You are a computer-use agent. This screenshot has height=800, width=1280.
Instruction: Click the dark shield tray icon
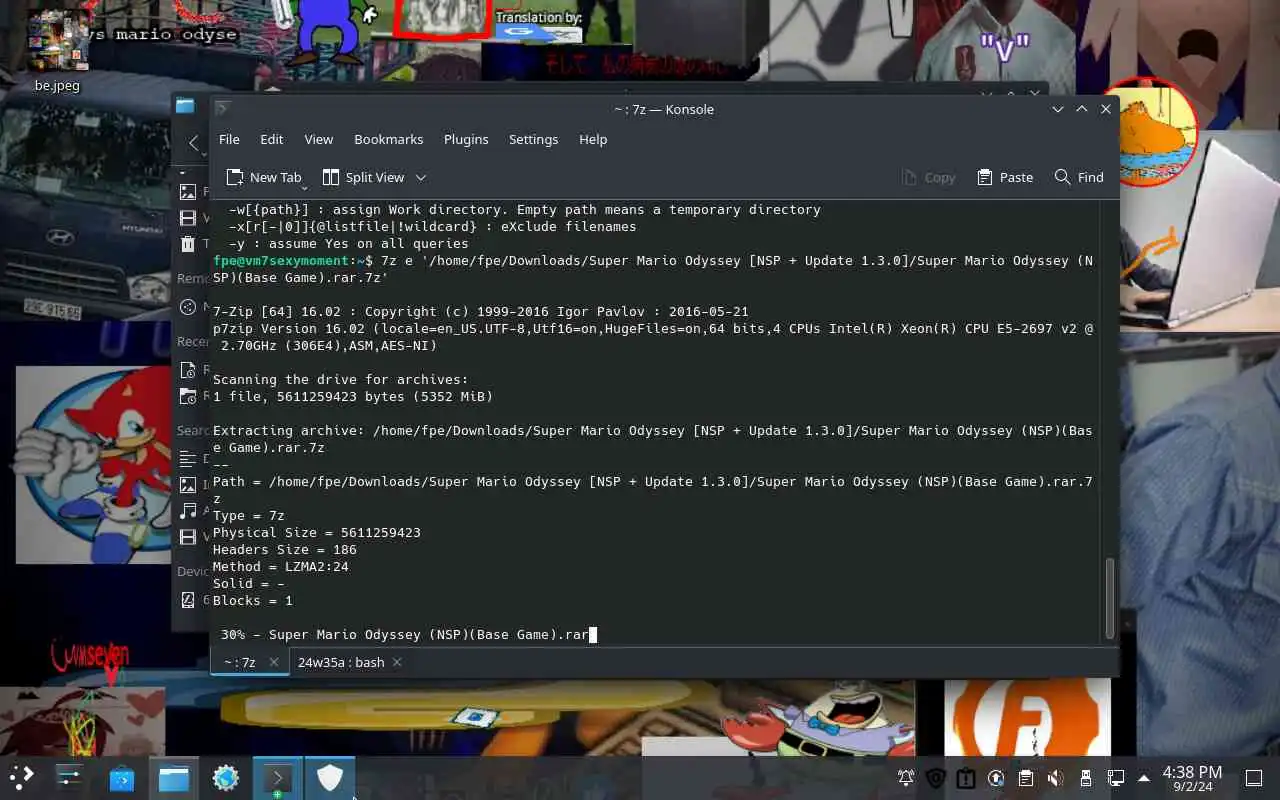coord(936,778)
